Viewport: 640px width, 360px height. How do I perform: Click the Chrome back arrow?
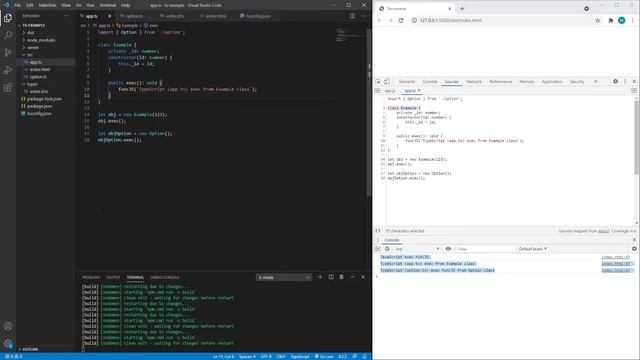(x=380, y=20)
